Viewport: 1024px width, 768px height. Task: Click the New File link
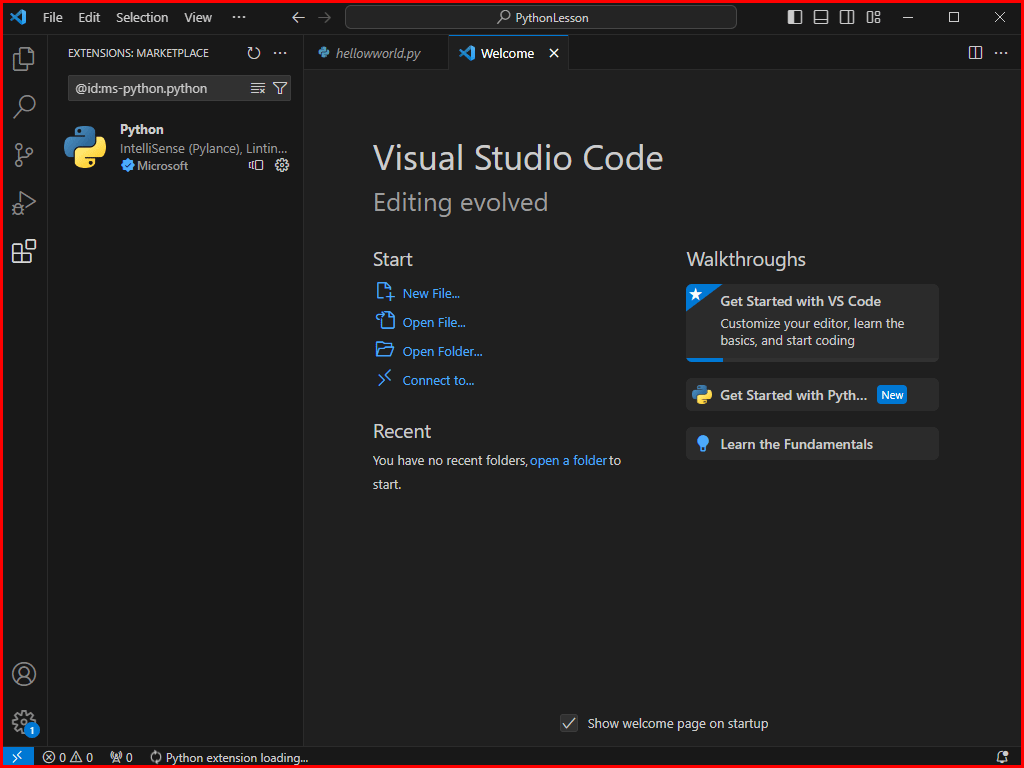click(431, 293)
